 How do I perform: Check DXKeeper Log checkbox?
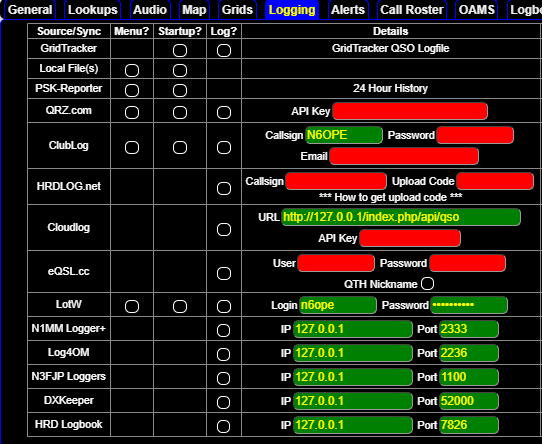point(223,403)
